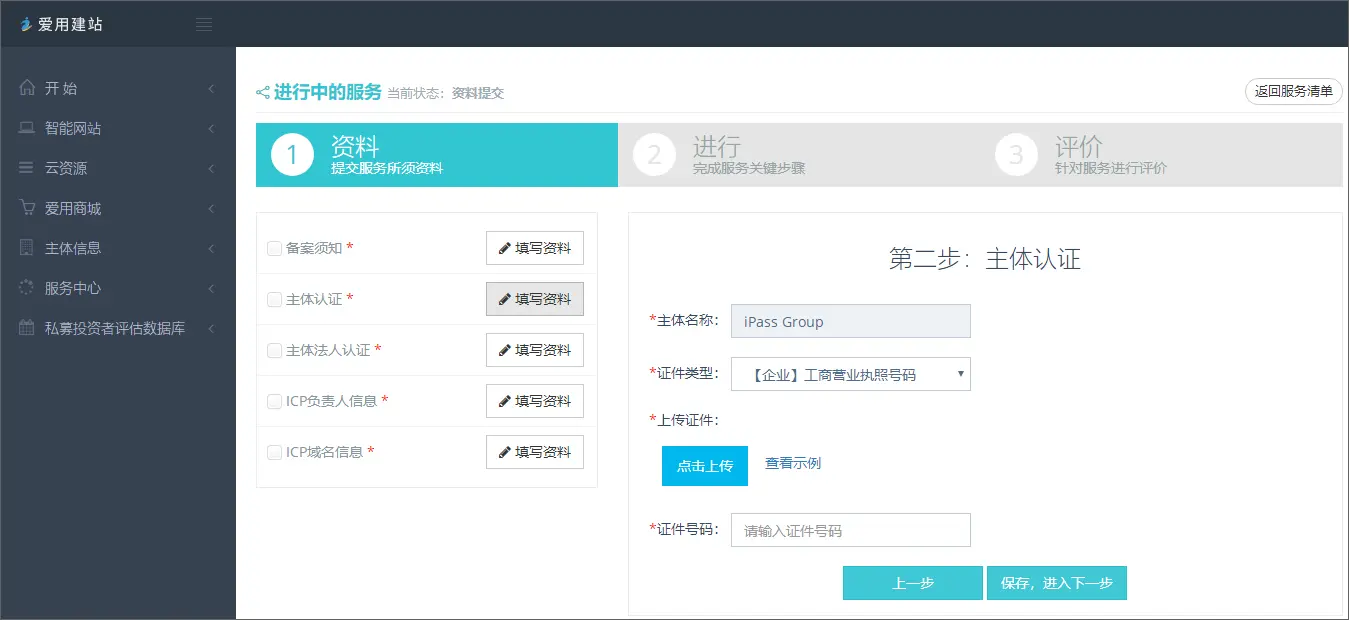
Task: Tick the 备案须知 checkbox
Action: (x=274, y=248)
